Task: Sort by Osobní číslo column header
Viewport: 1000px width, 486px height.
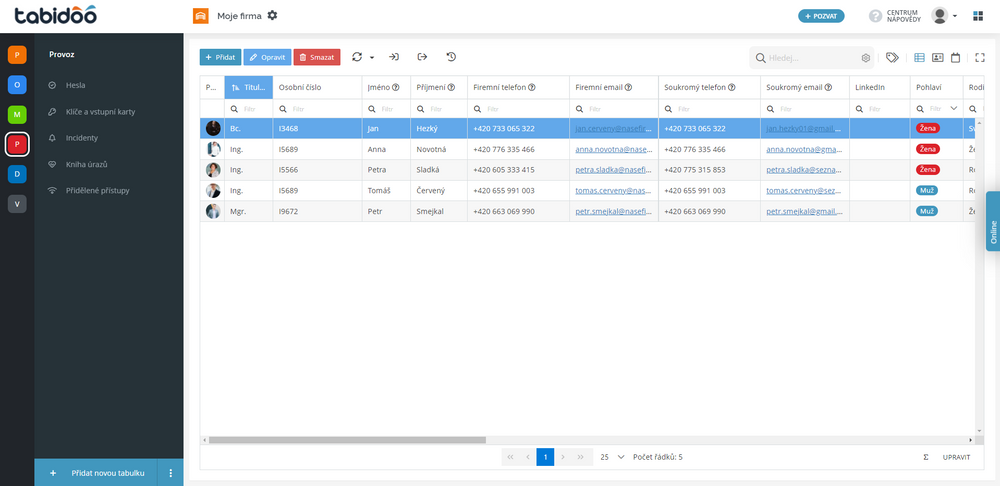Action: pyautogui.click(x=317, y=87)
